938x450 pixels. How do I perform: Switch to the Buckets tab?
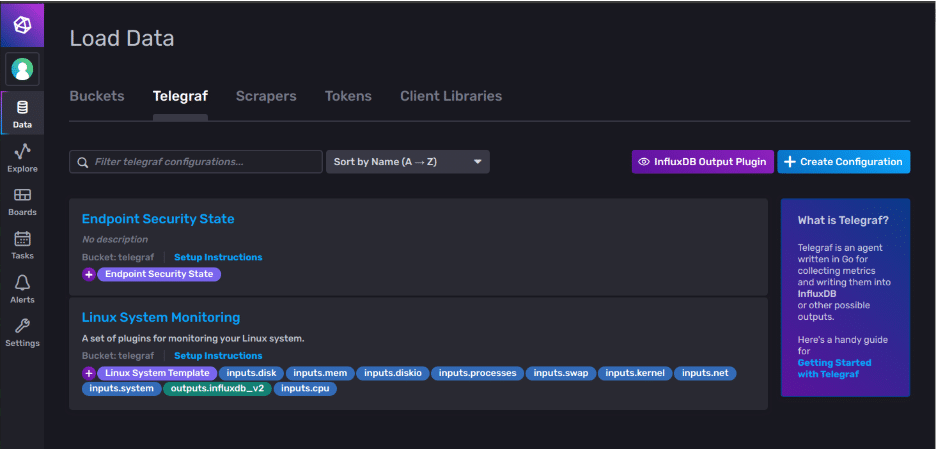tap(97, 96)
